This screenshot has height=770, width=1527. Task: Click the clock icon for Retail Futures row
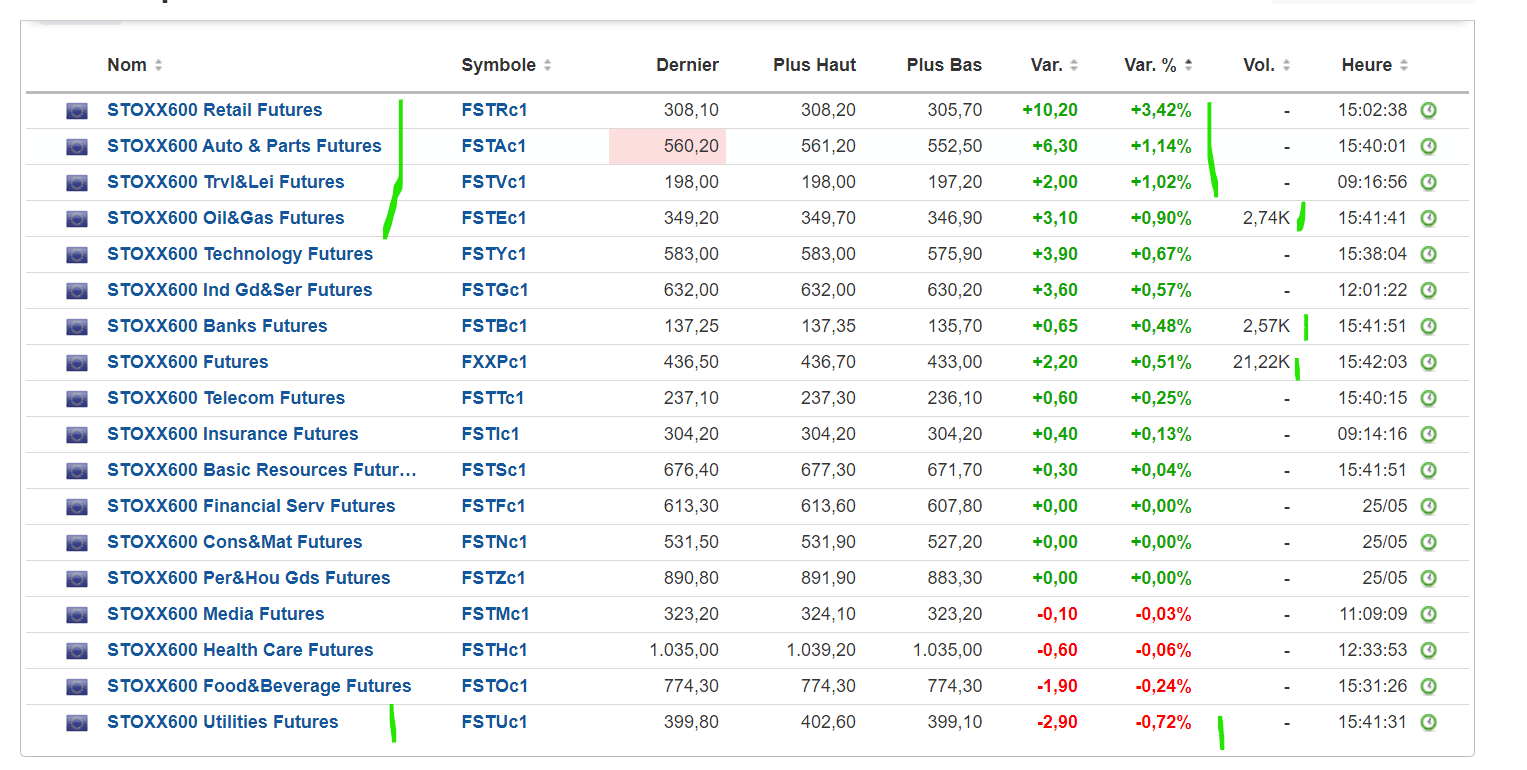(x=1428, y=110)
